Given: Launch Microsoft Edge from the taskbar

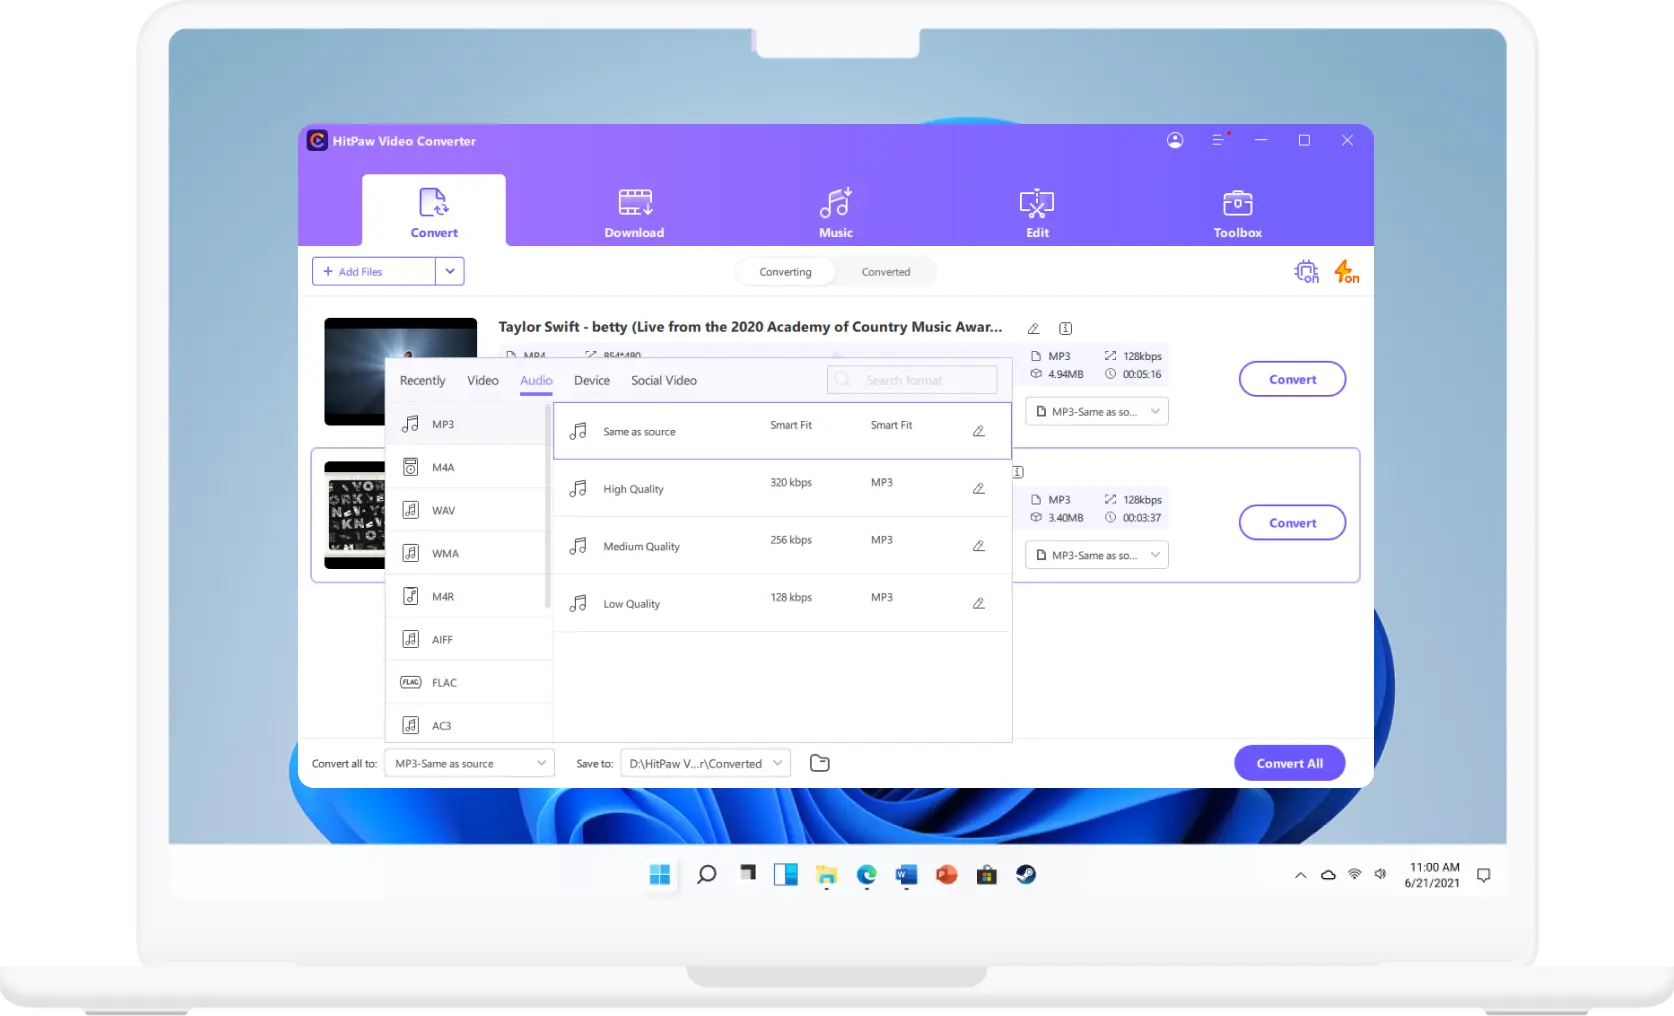Looking at the screenshot, I should [866, 875].
